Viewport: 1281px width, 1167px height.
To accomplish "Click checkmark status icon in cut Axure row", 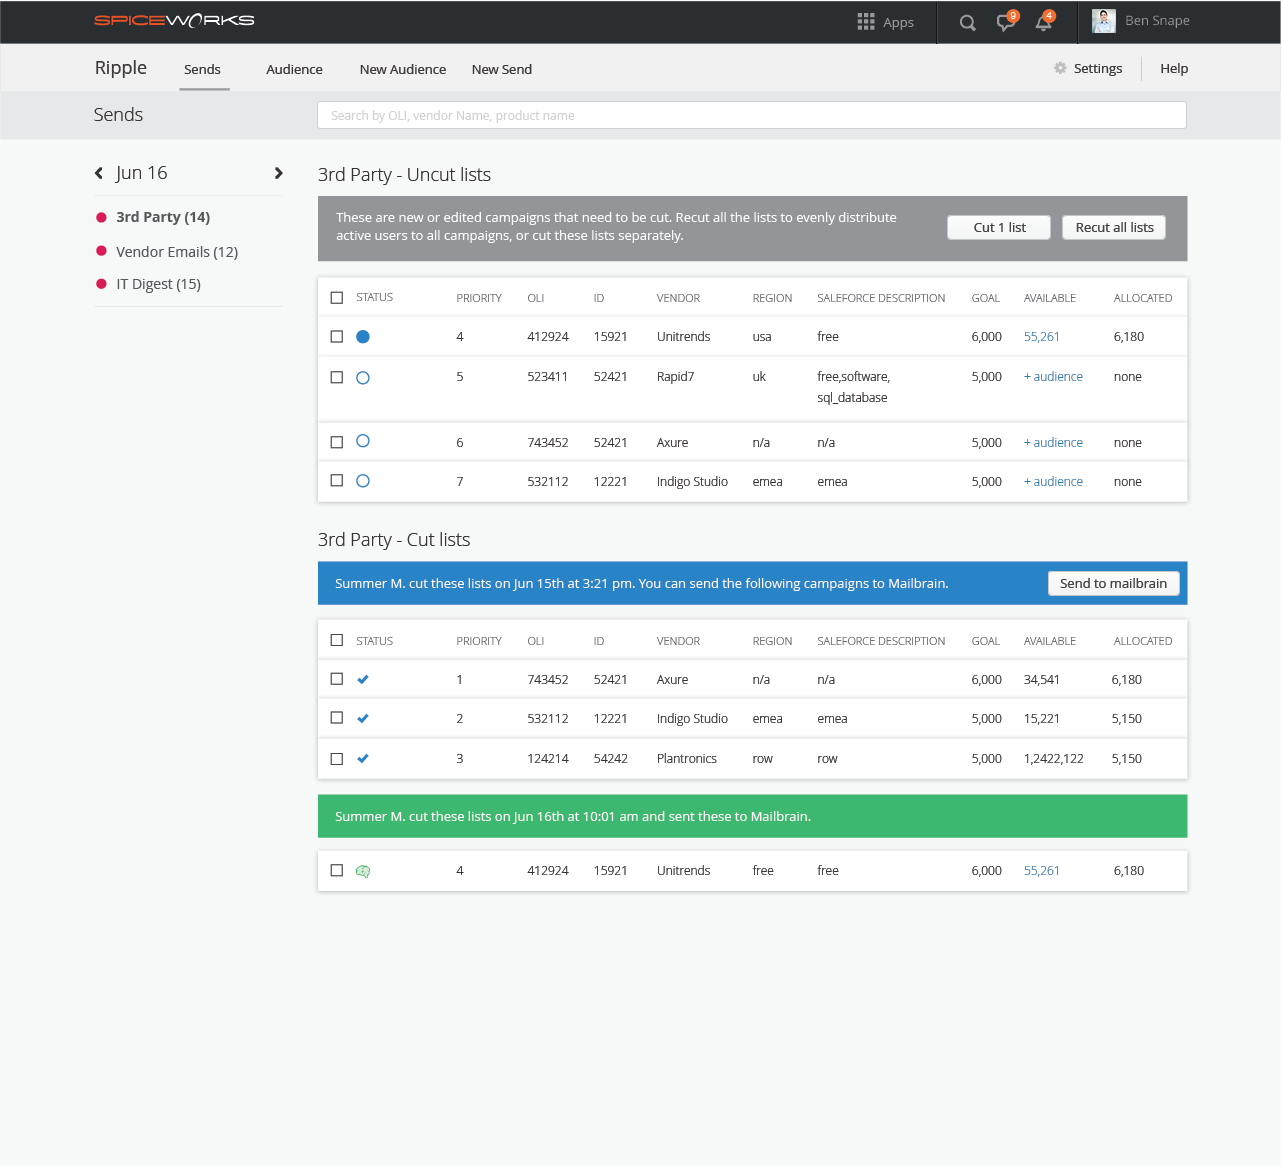I will point(363,680).
